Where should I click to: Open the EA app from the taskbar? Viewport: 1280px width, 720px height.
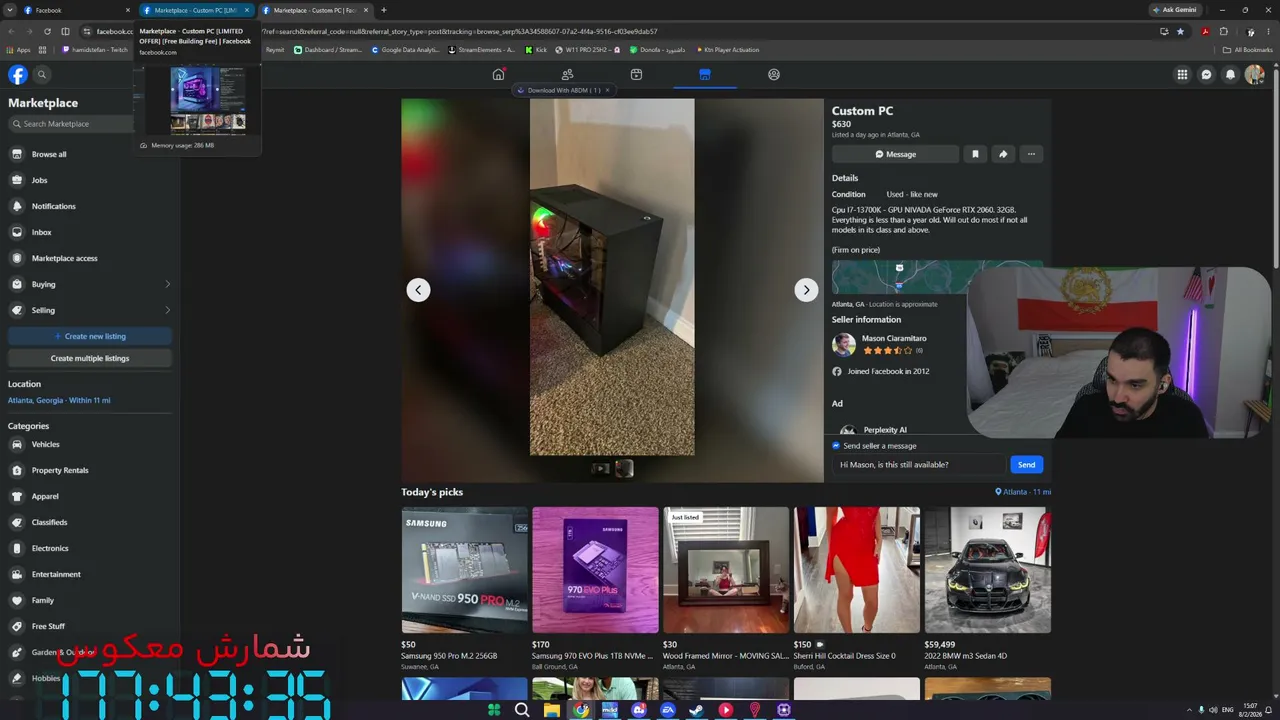click(667, 710)
